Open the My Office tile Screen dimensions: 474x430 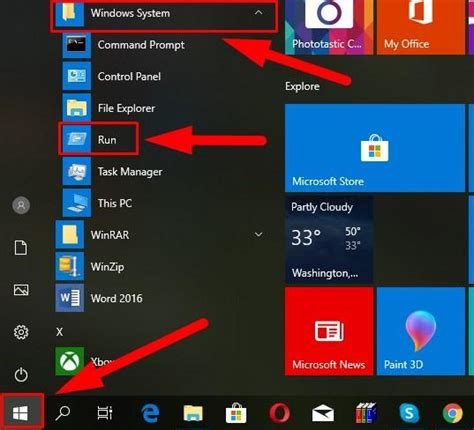point(421,27)
